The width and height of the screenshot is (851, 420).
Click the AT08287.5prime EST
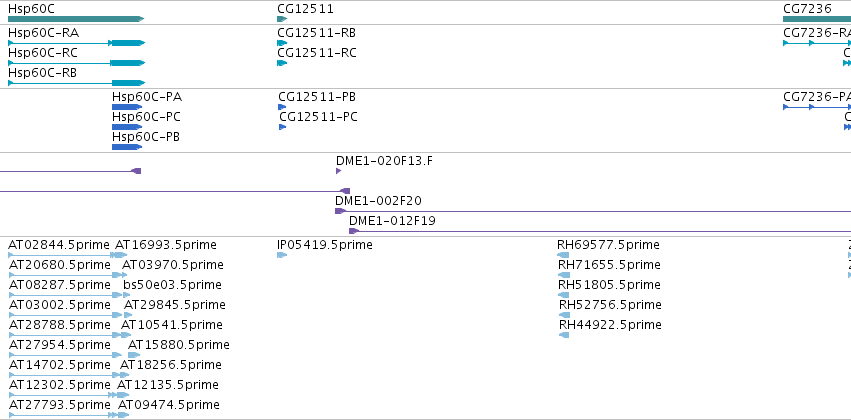coord(66,295)
